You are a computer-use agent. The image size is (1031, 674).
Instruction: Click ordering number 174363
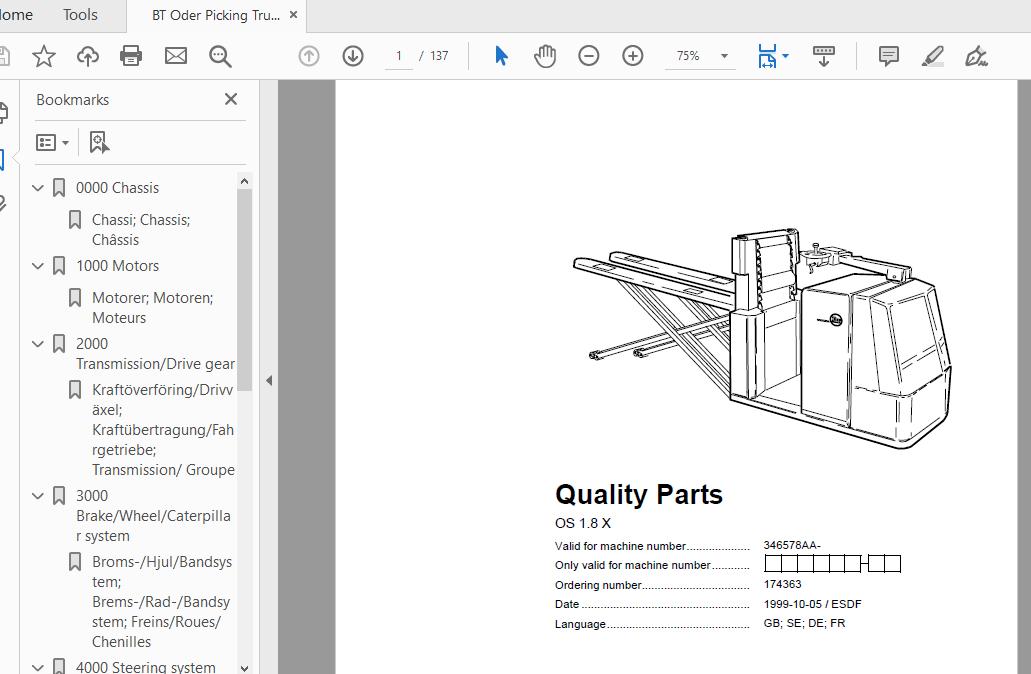(782, 584)
